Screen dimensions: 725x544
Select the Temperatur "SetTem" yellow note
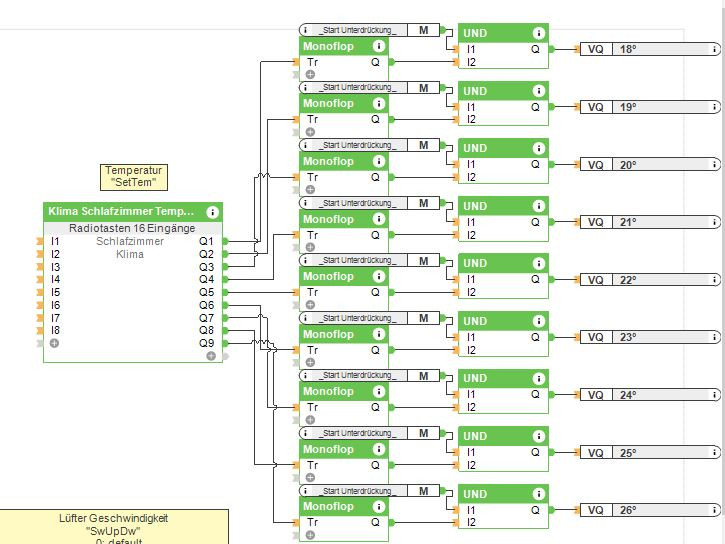tap(135, 176)
